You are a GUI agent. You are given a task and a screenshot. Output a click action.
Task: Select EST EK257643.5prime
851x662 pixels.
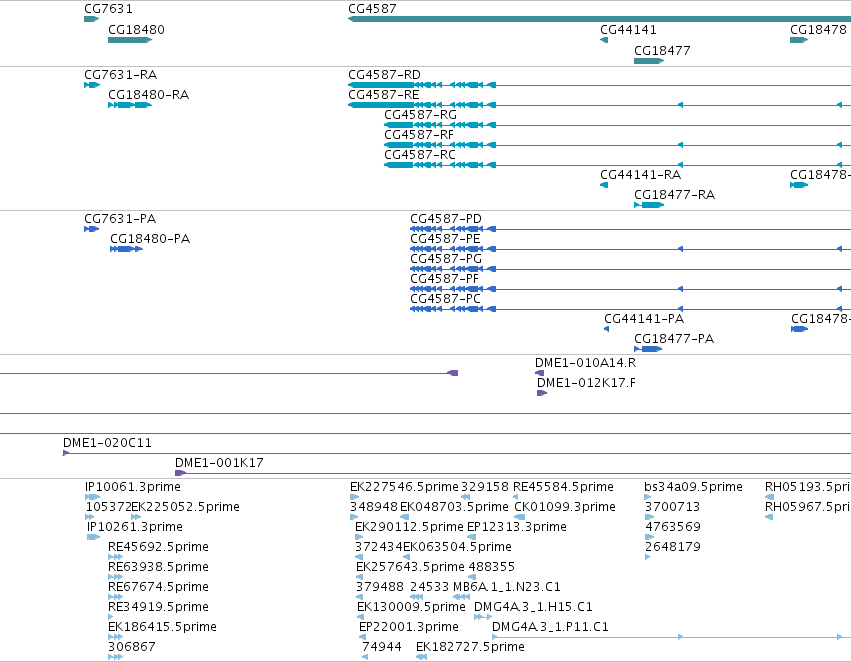pos(410,567)
